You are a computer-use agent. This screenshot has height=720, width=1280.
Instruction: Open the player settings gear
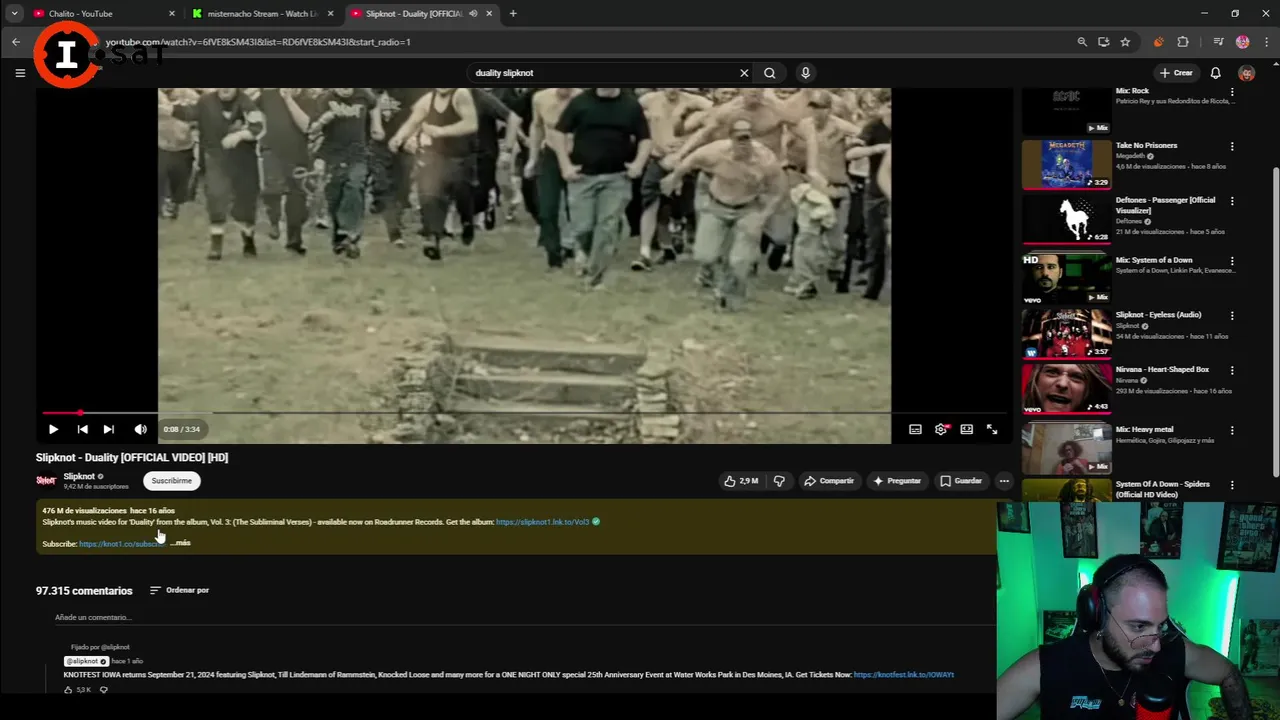tap(941, 429)
